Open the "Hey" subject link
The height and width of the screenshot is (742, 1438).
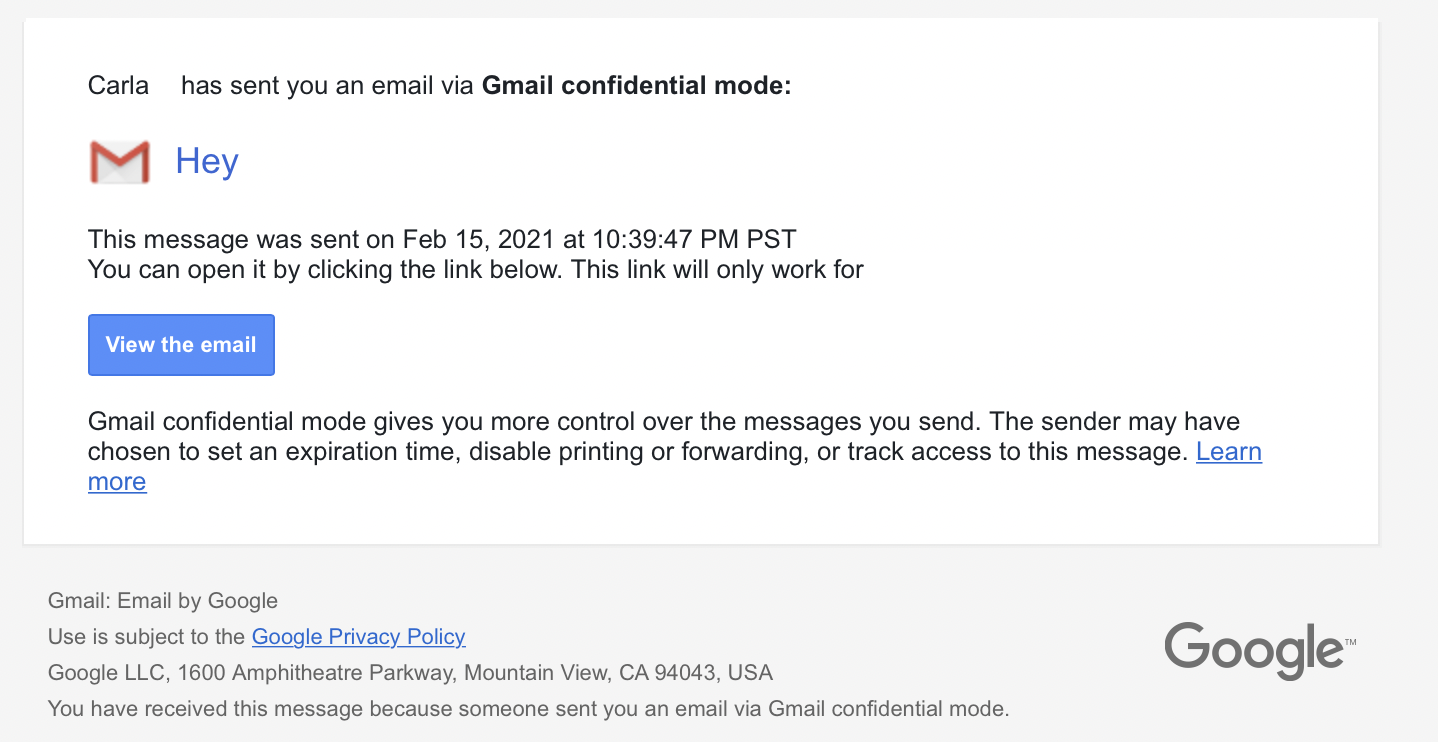tap(207, 161)
